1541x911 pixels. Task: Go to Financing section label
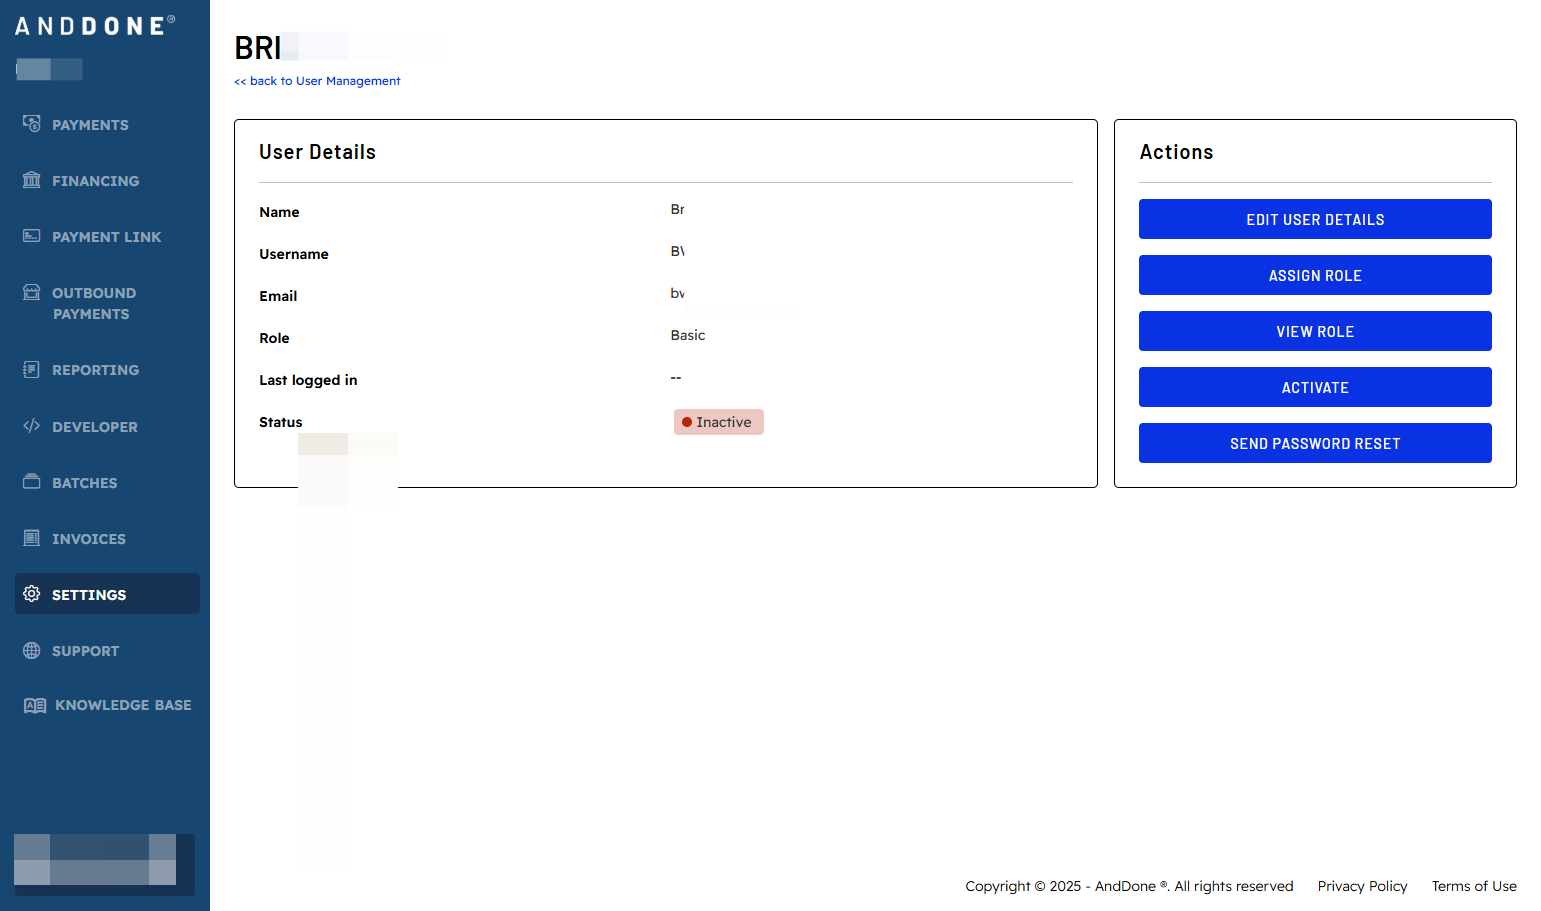click(96, 181)
